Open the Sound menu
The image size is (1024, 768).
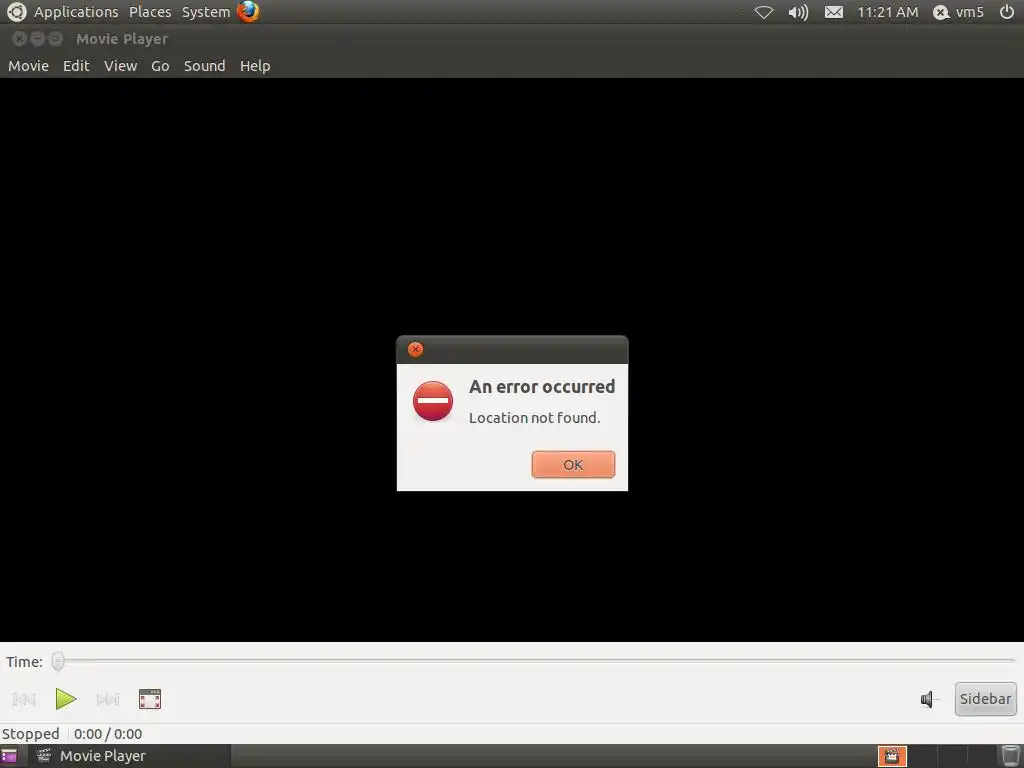[x=204, y=66]
